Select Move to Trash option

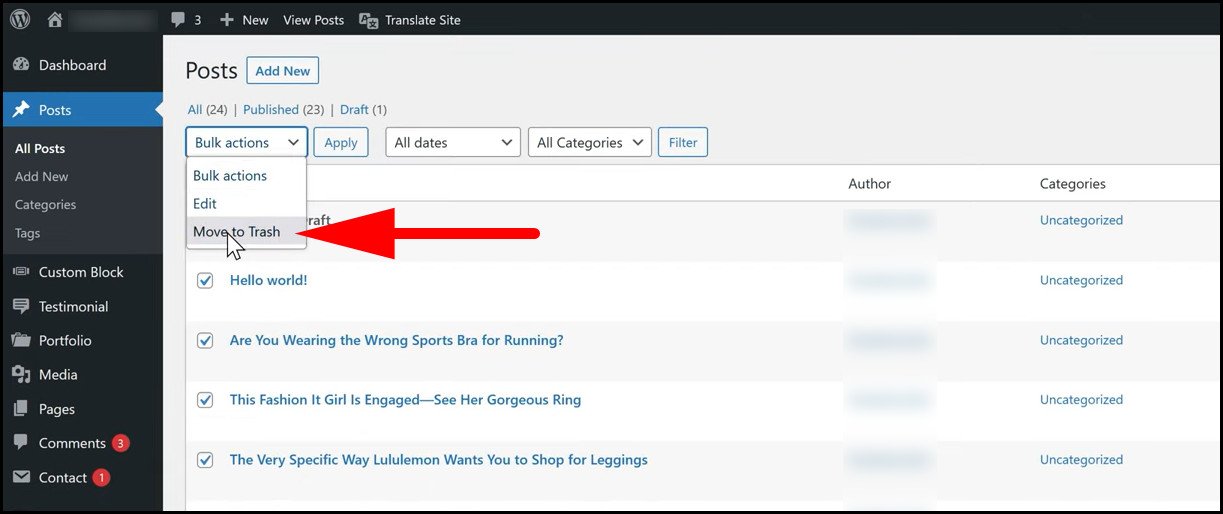237,232
